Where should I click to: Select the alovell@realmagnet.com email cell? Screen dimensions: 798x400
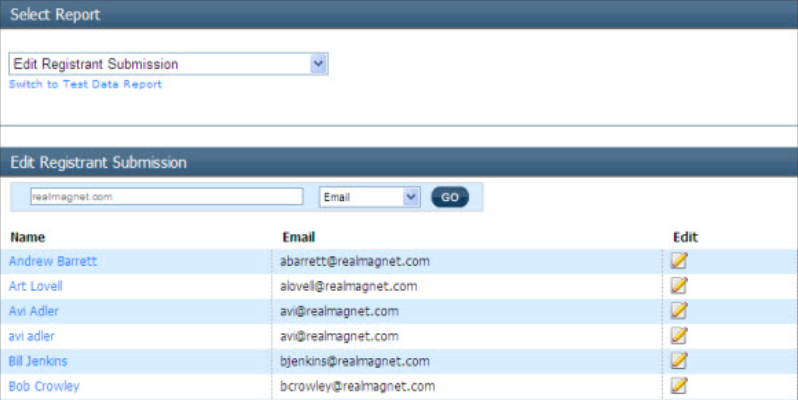(349, 286)
